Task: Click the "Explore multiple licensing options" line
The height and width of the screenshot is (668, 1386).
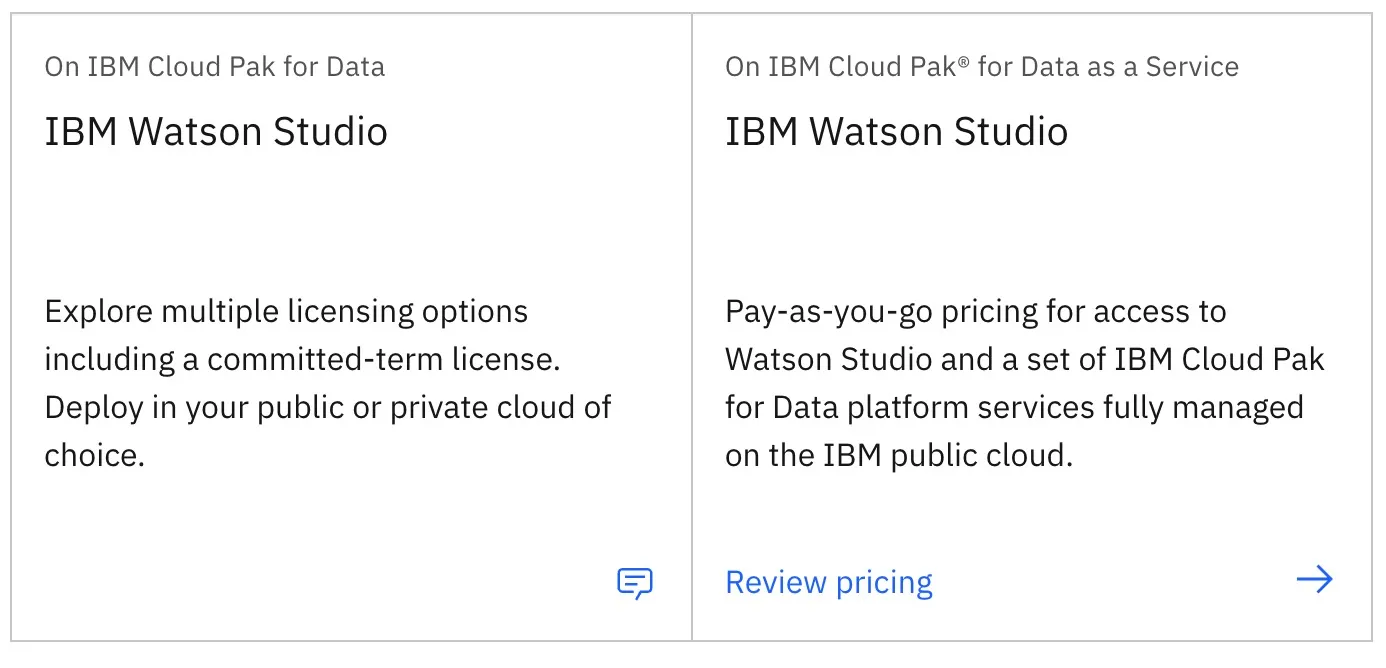Action: (286, 311)
